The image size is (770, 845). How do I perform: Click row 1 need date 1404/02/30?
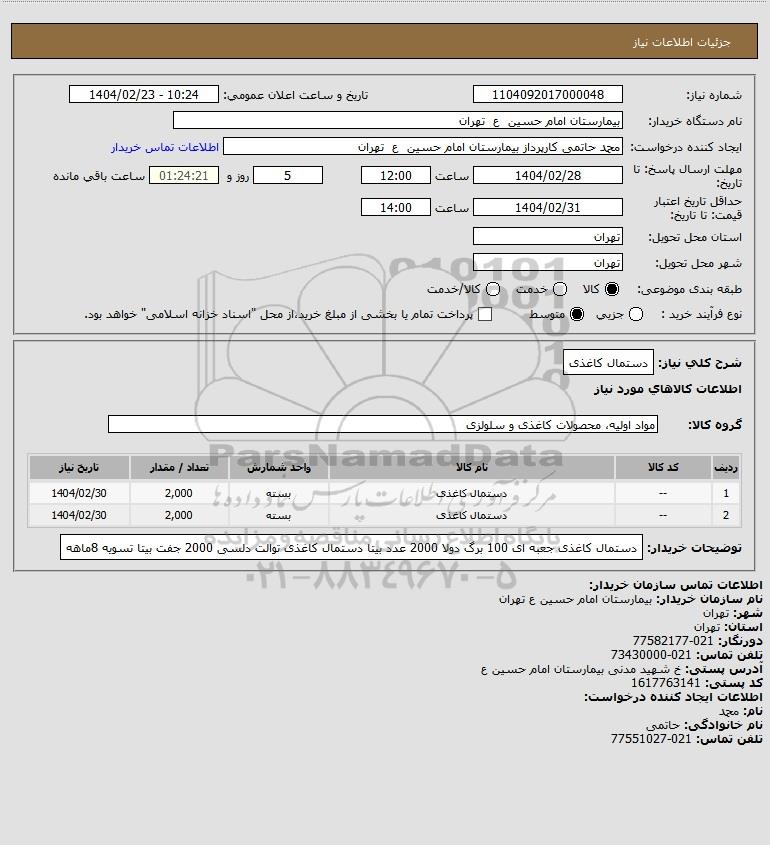coord(79,493)
